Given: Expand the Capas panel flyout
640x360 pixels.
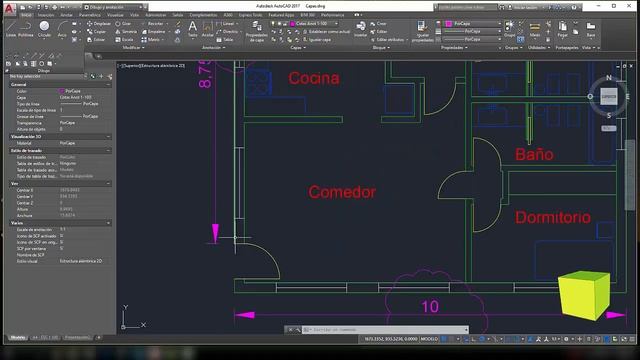Looking at the screenshot, I should (298, 48).
